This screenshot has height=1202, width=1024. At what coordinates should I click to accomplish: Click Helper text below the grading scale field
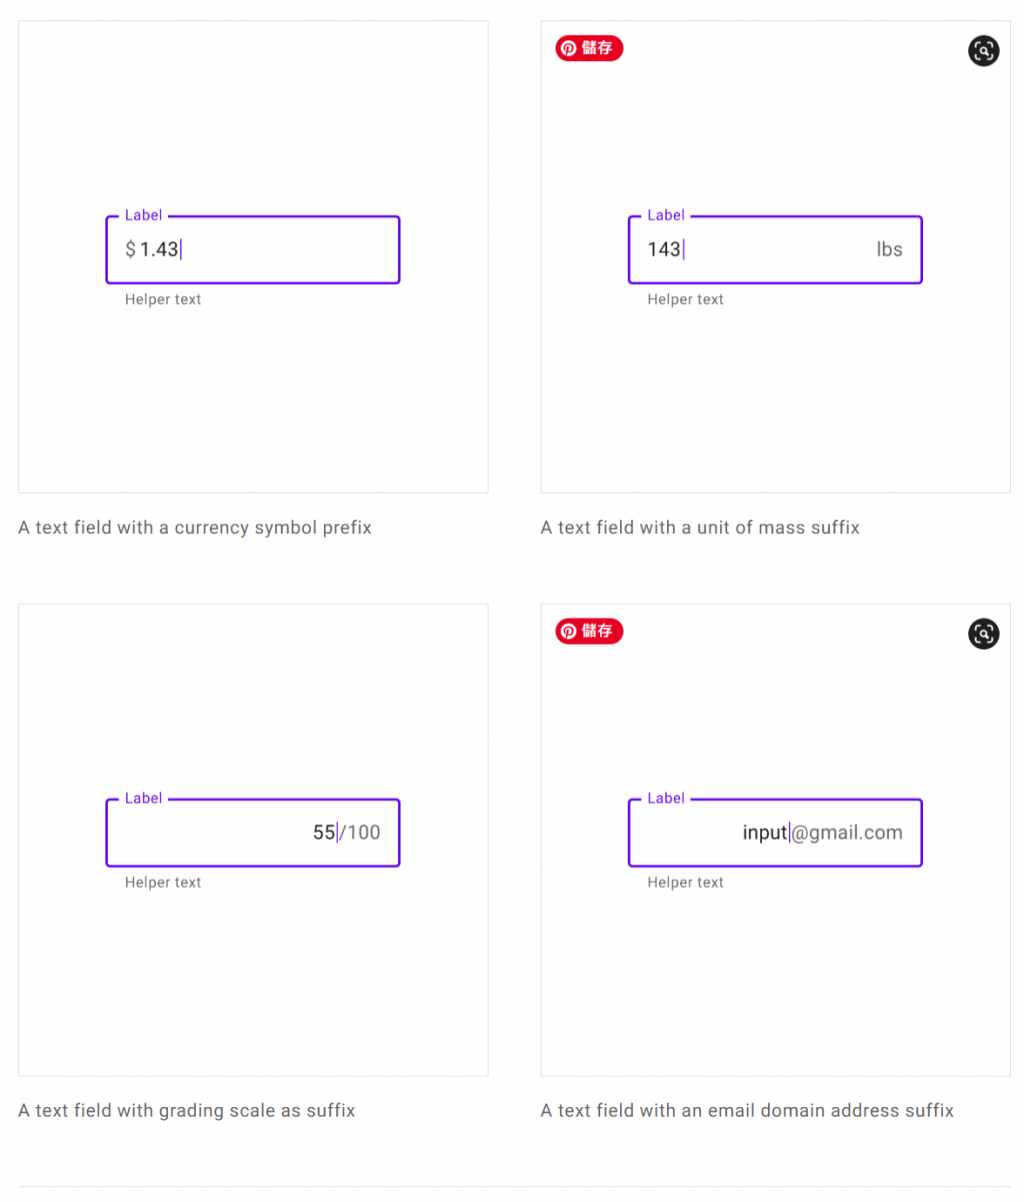point(163,882)
